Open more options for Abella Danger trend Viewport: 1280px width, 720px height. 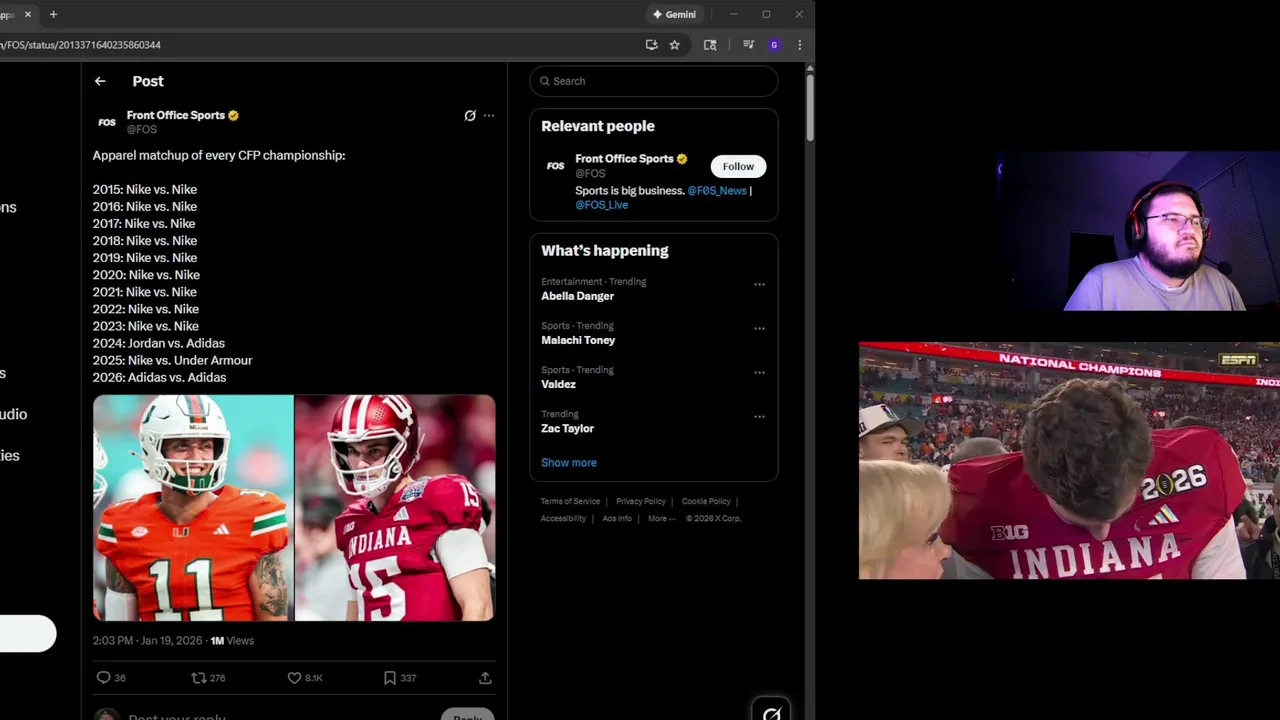pyautogui.click(x=759, y=284)
